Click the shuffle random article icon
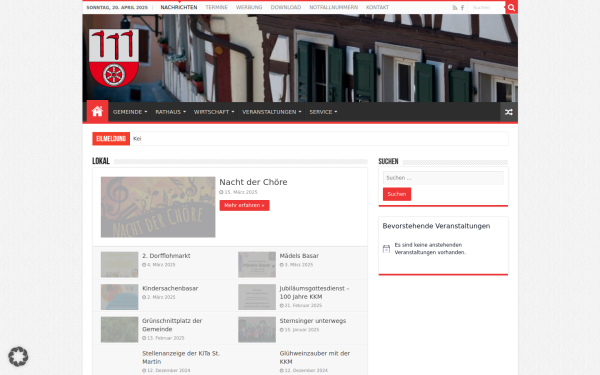The height and width of the screenshot is (375, 600). tap(509, 112)
